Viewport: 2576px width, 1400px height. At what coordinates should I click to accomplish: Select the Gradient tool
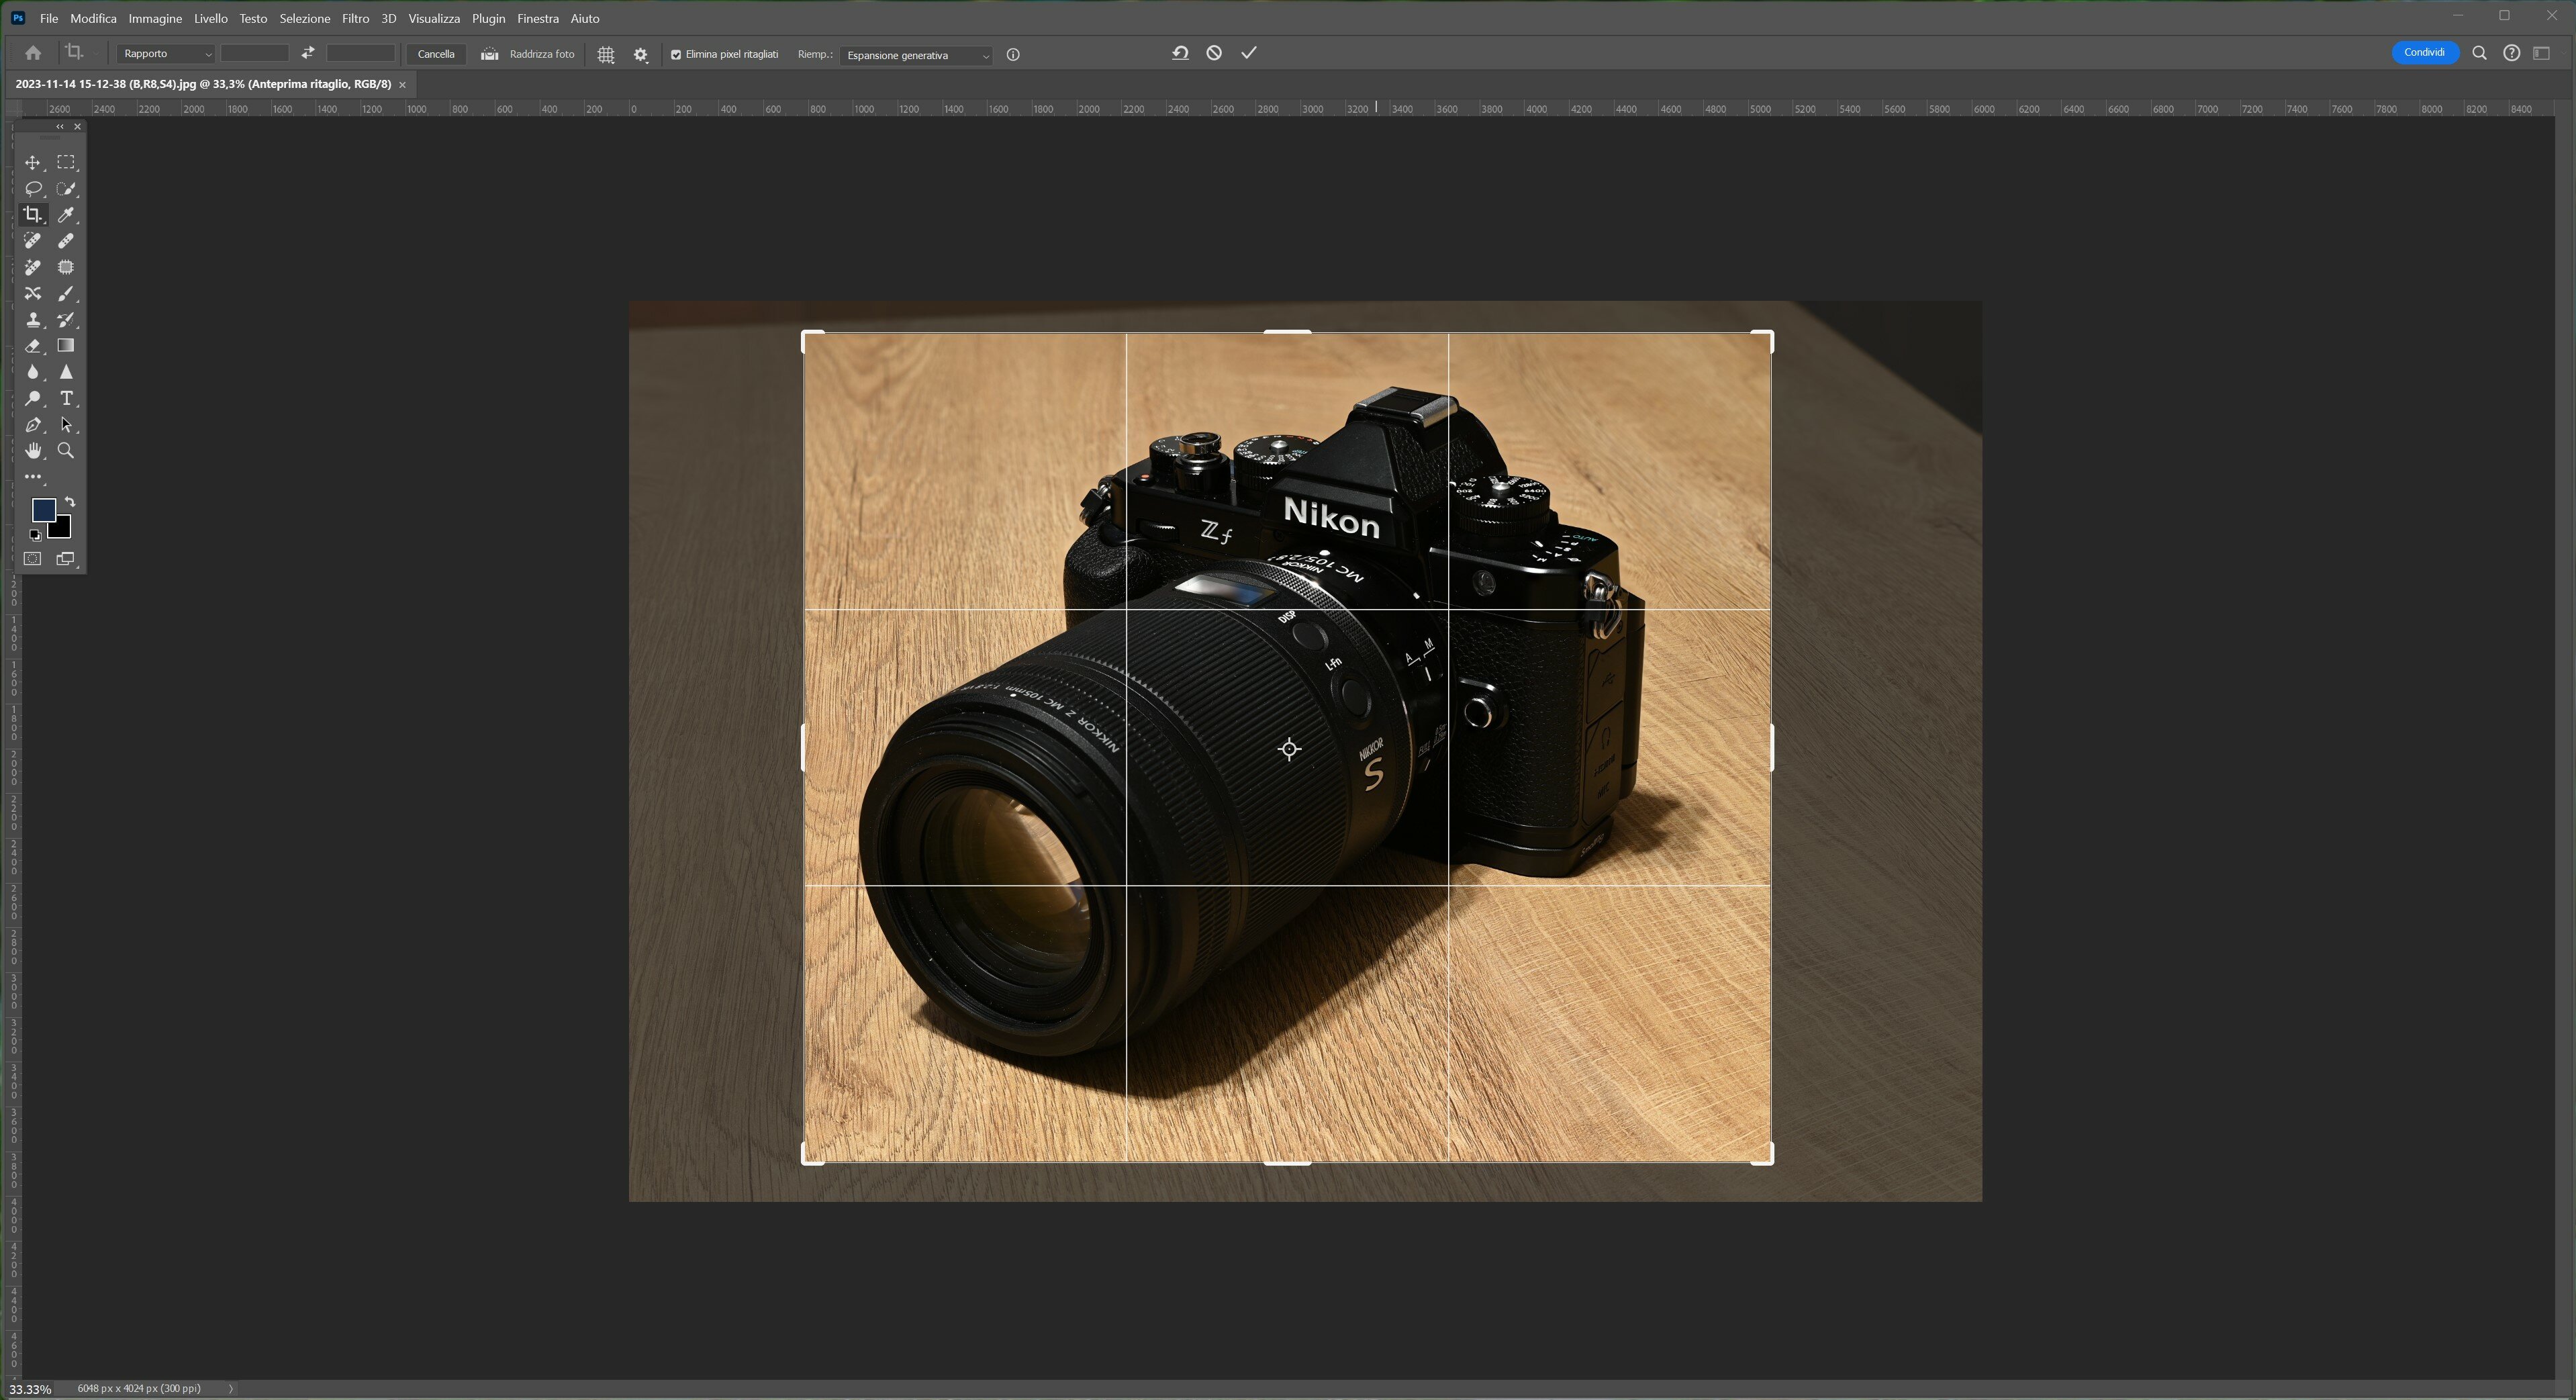click(66, 346)
